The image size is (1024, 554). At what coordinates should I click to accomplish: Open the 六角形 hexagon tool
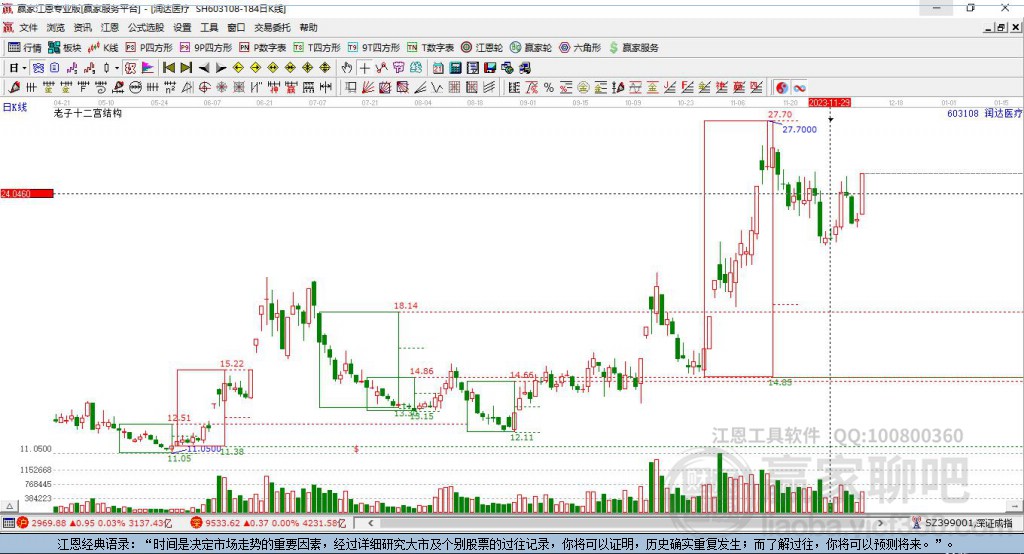pos(580,48)
